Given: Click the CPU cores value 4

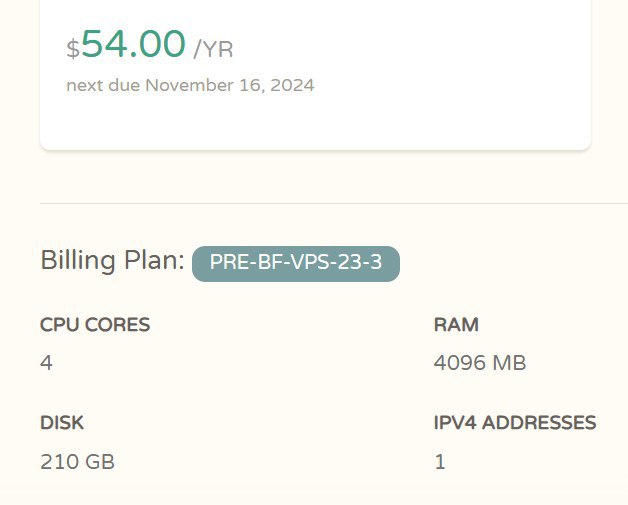Looking at the screenshot, I should [x=46, y=362].
